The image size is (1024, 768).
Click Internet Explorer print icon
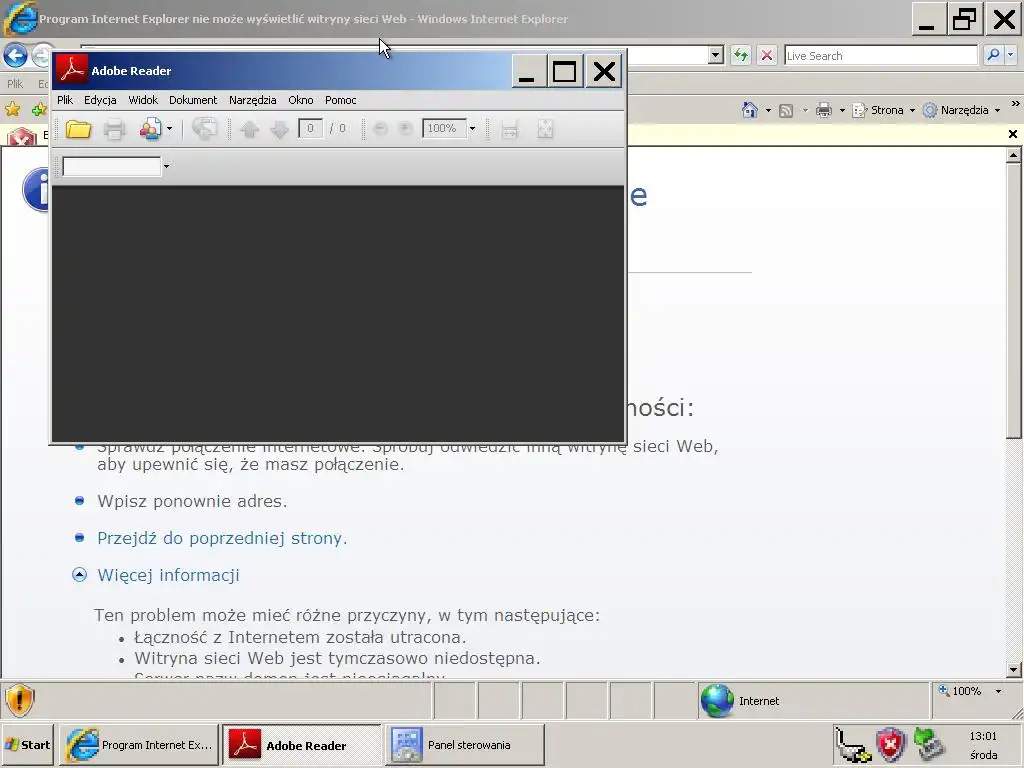(x=824, y=110)
